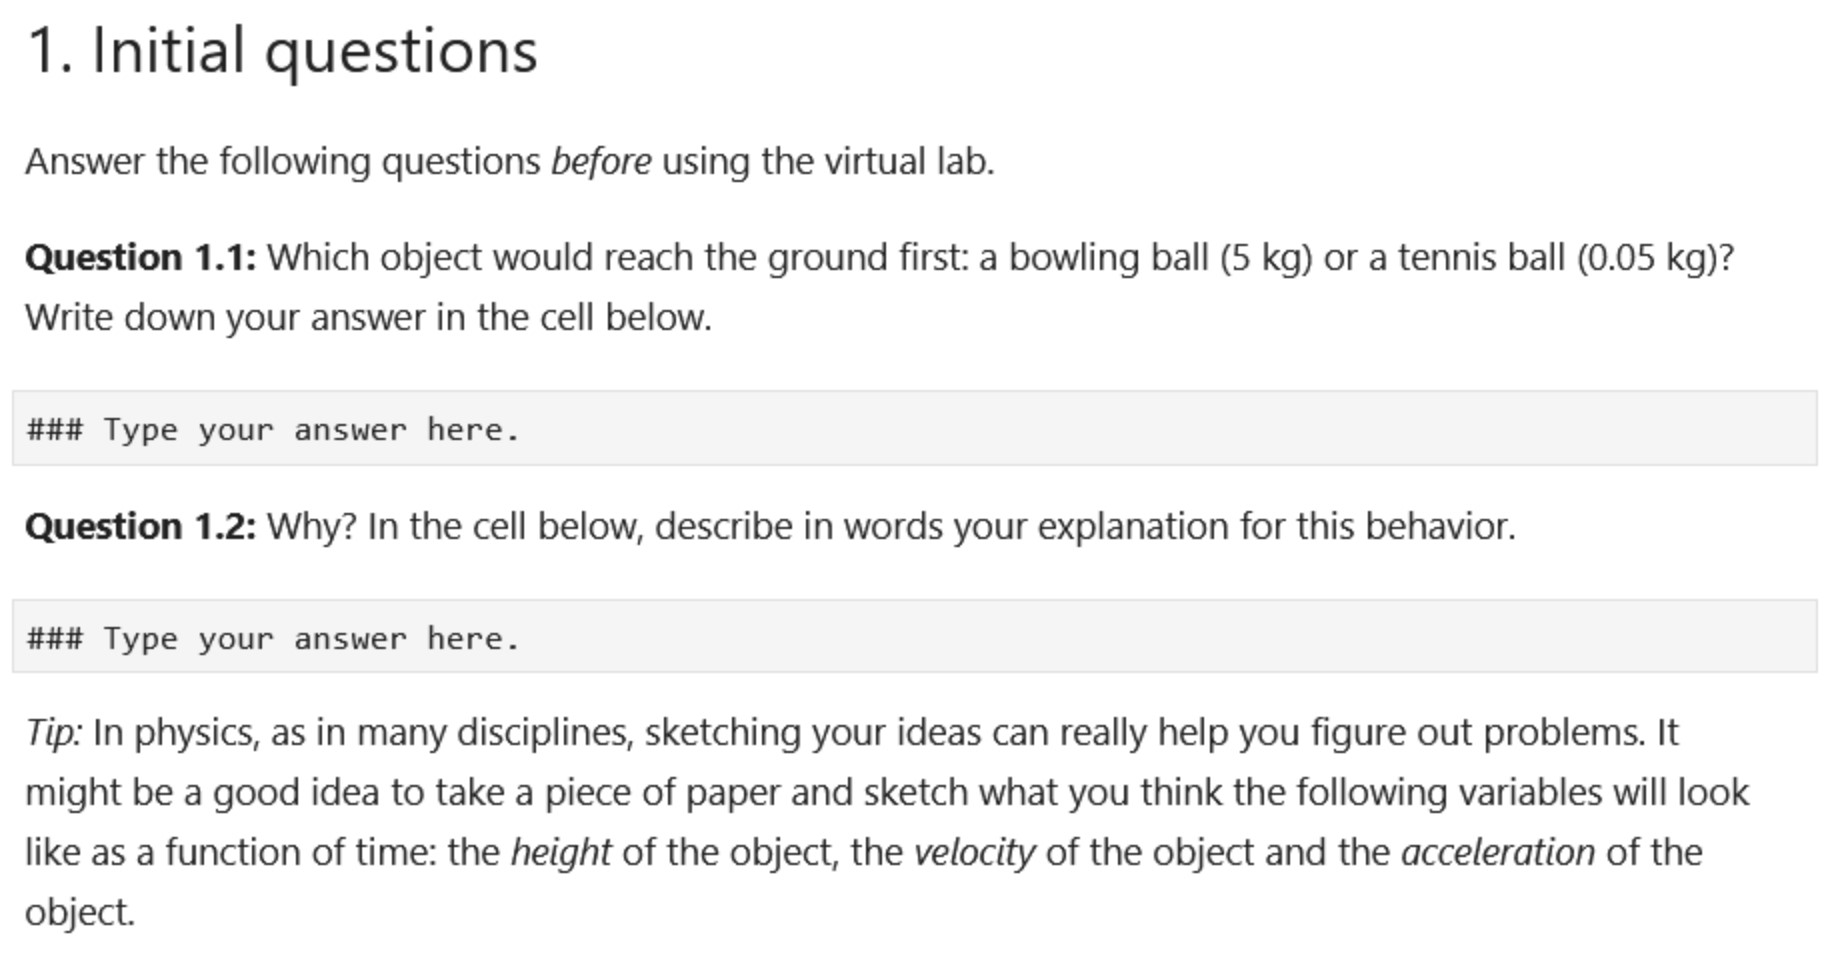Click the "1. Initial questions" heading
1832x958 pixels.
pos(282,51)
